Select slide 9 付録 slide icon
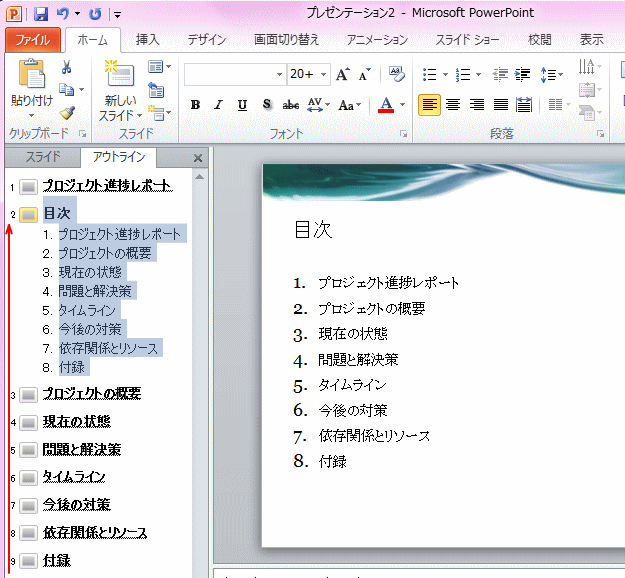625x578 pixels. [x=28, y=561]
